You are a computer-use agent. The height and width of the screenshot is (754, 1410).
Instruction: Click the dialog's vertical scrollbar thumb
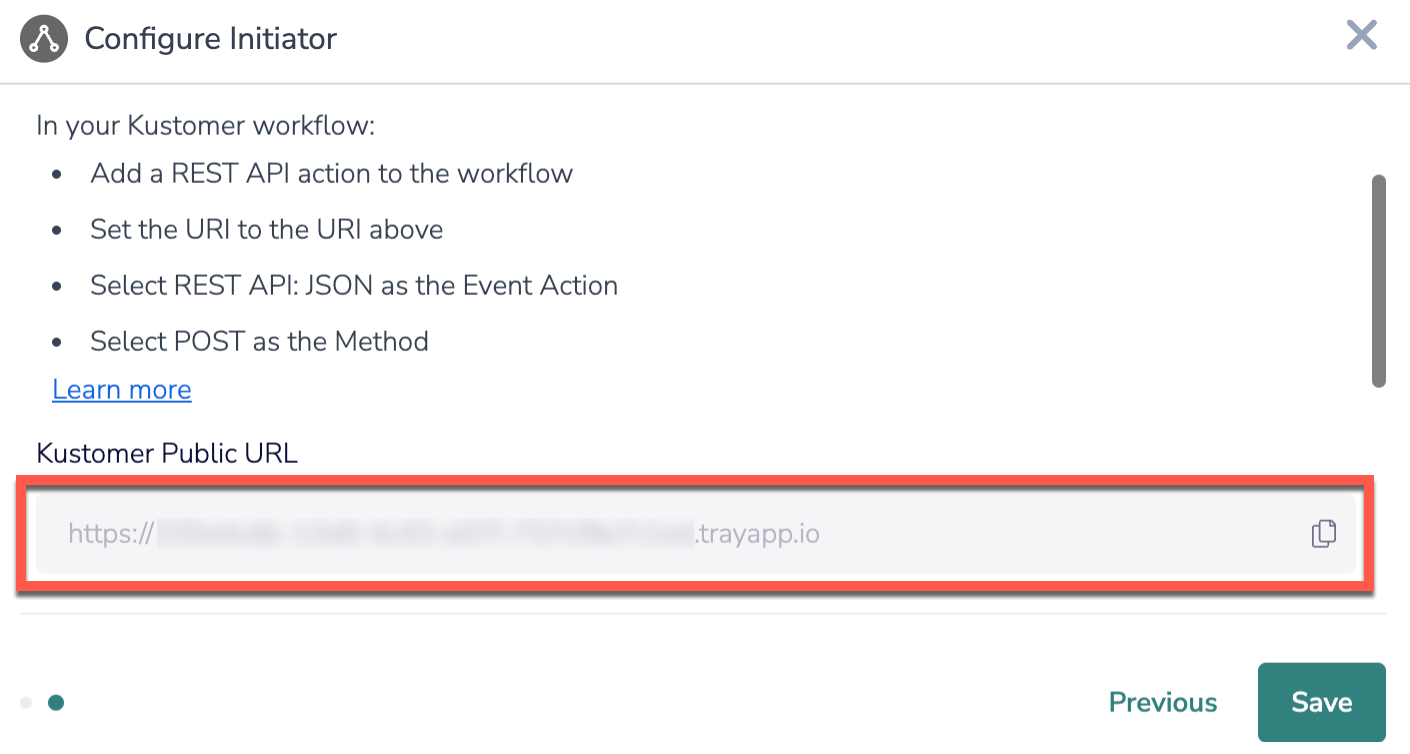click(x=1378, y=280)
